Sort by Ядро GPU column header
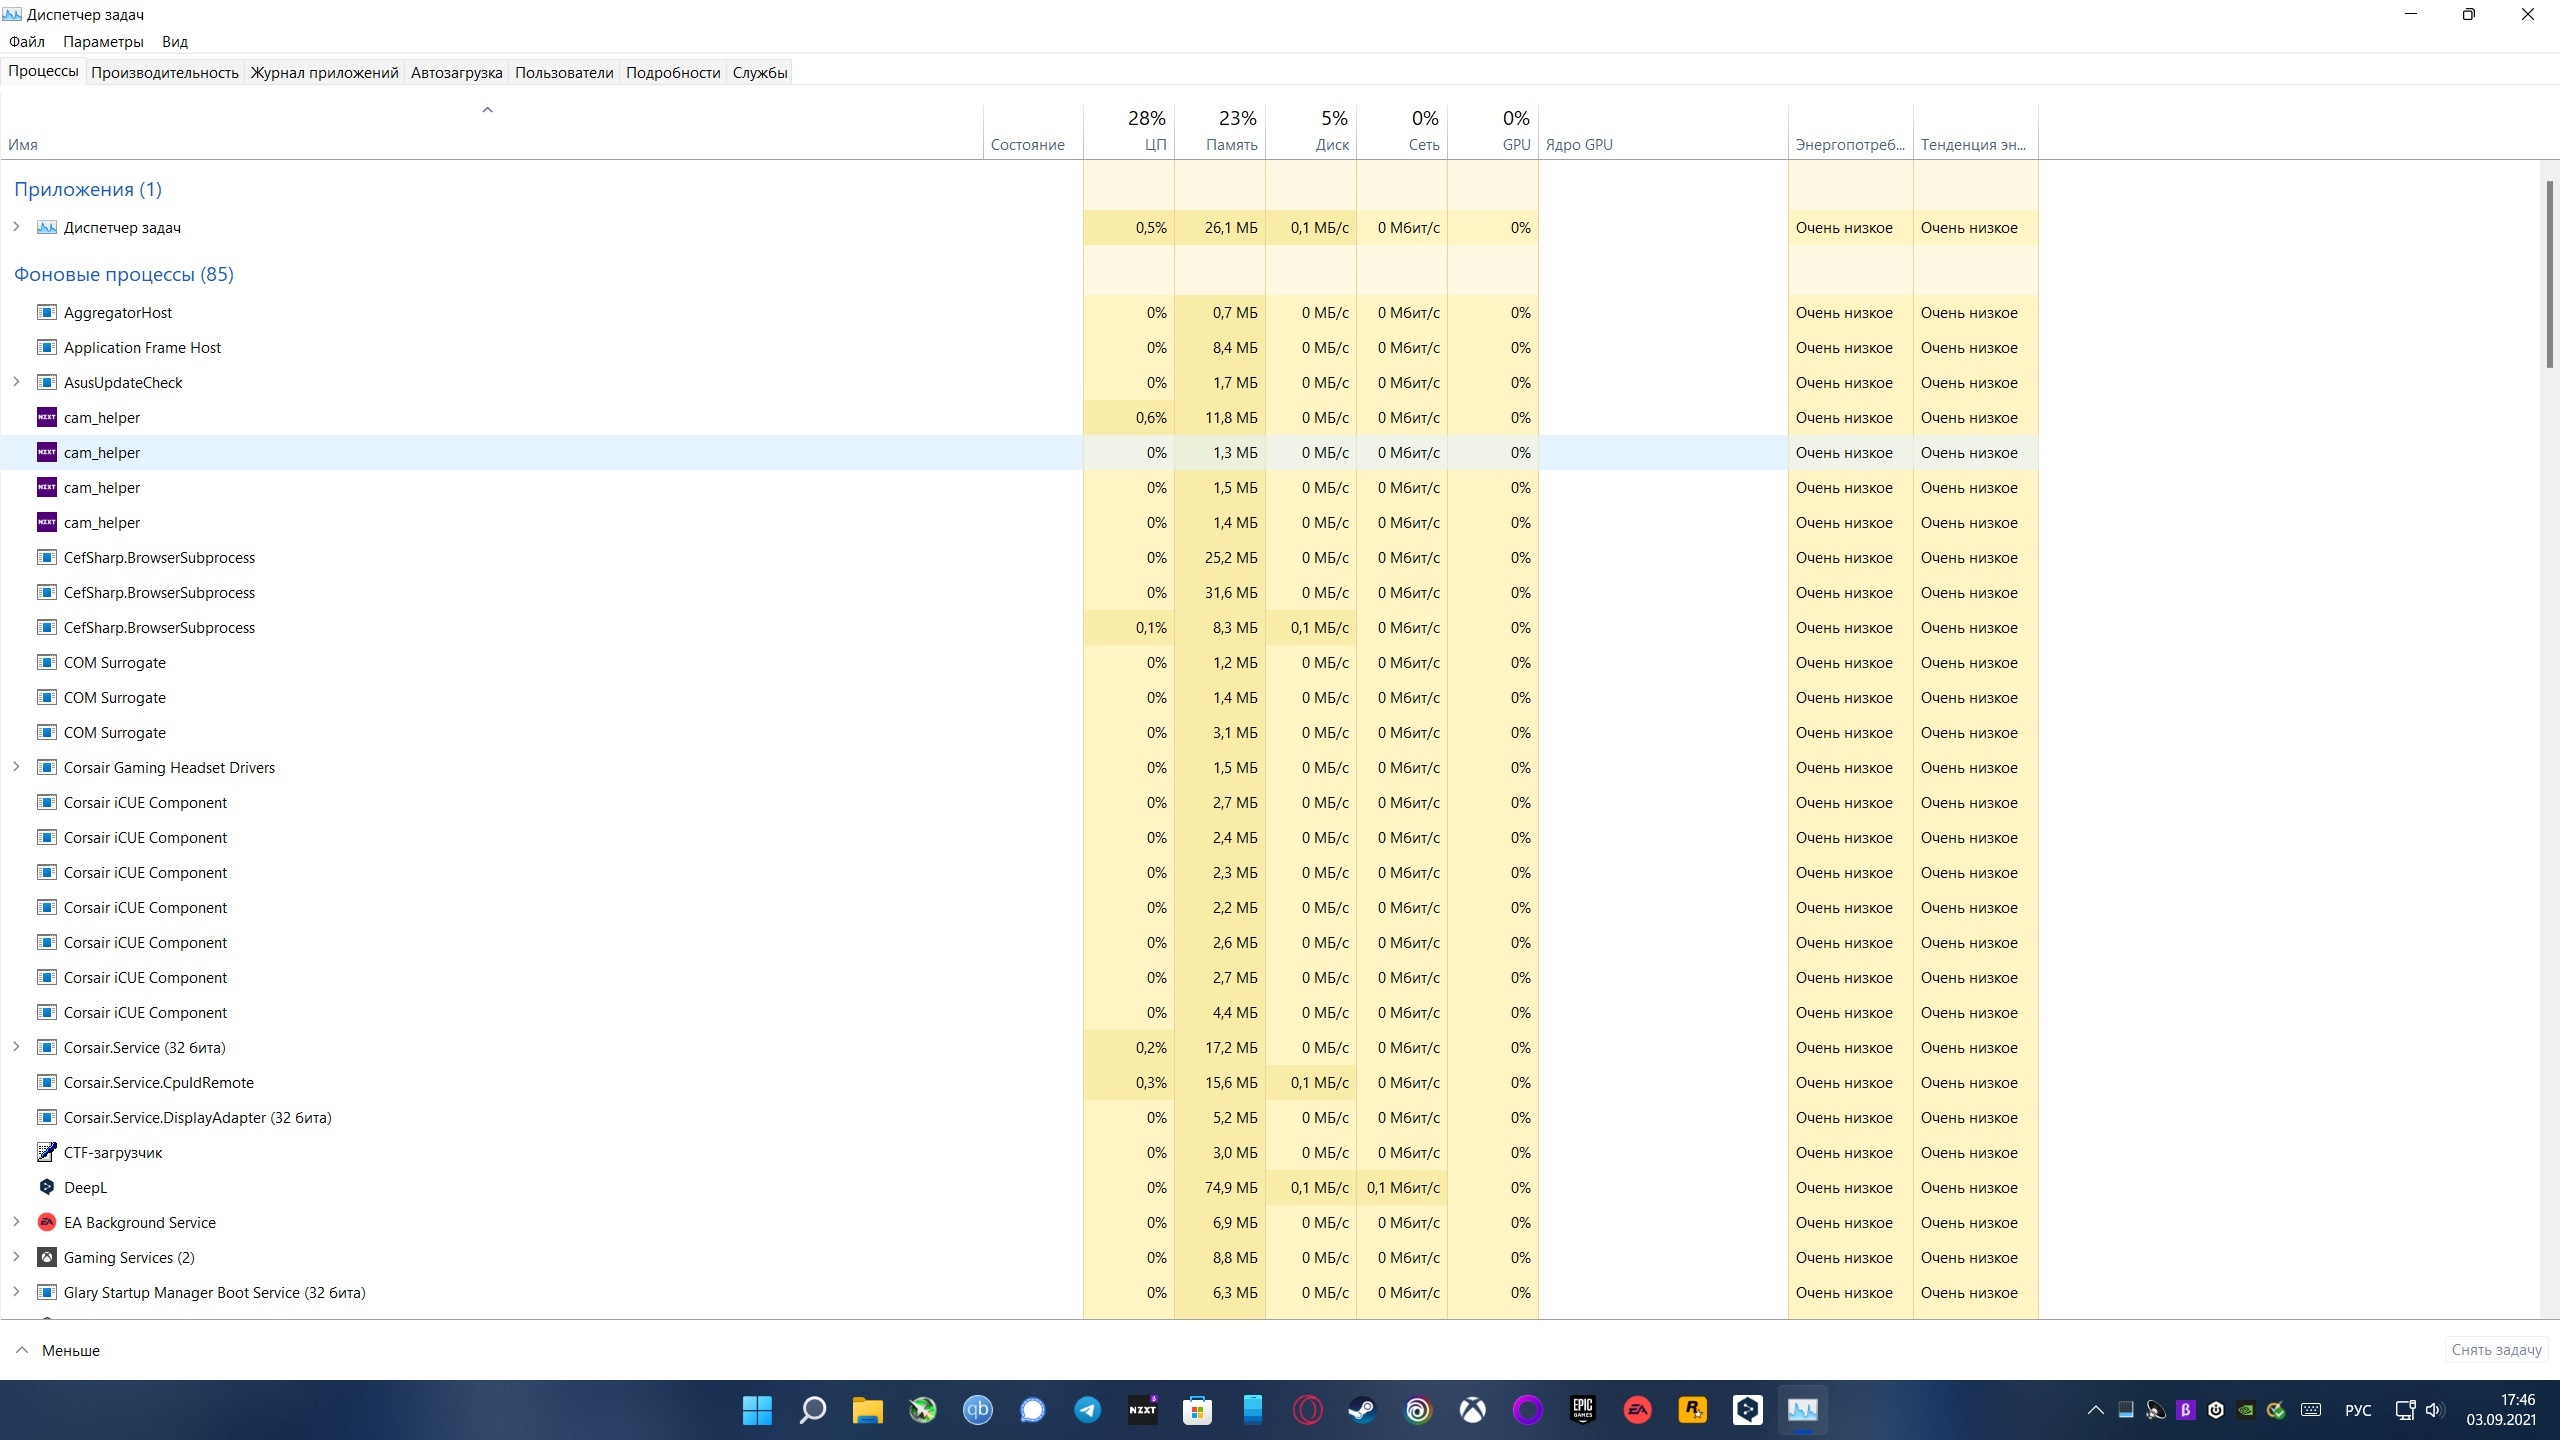2560x1440 pixels. 1663,131
